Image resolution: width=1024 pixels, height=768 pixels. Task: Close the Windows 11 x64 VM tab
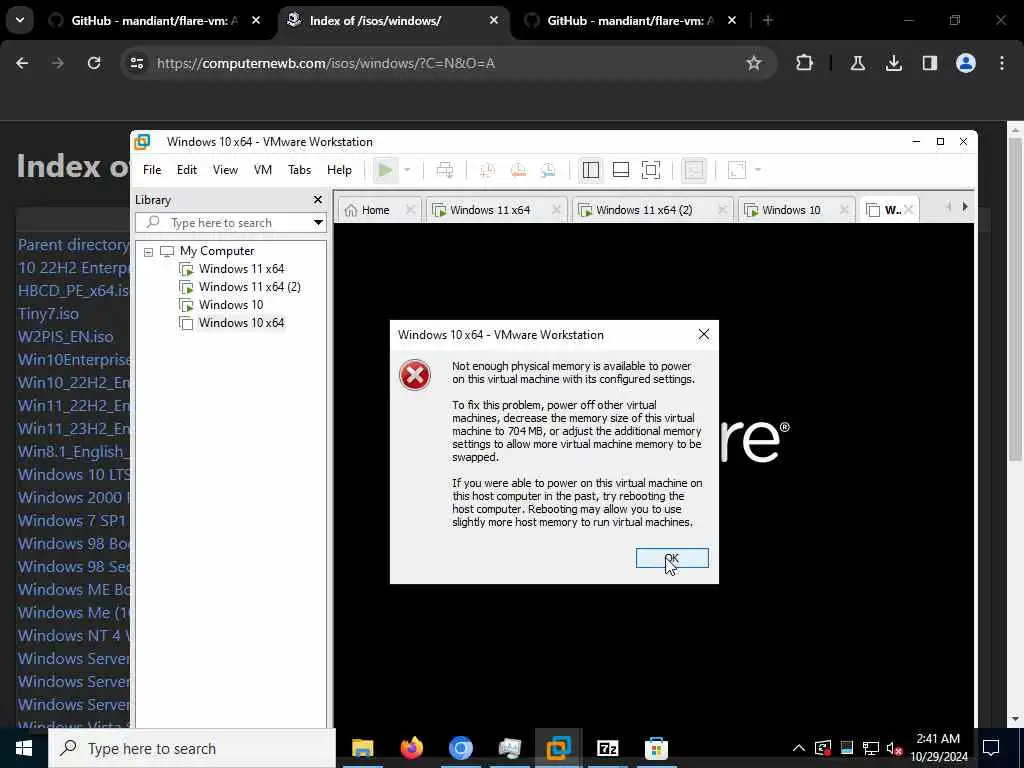click(556, 210)
